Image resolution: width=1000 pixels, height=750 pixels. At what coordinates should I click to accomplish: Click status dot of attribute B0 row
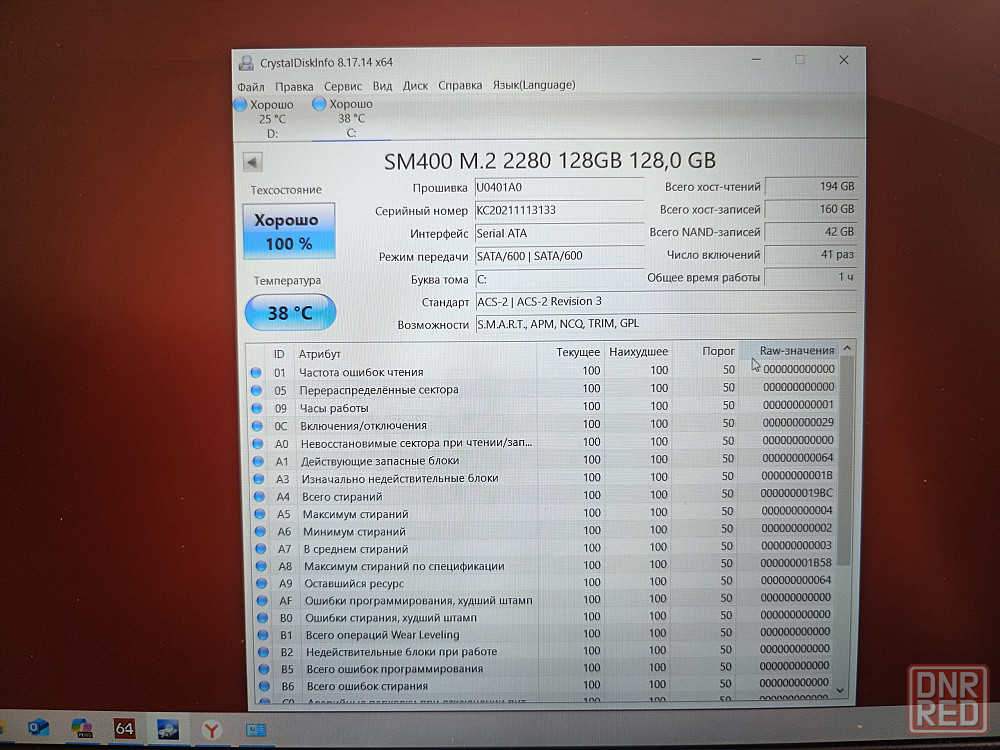263,617
